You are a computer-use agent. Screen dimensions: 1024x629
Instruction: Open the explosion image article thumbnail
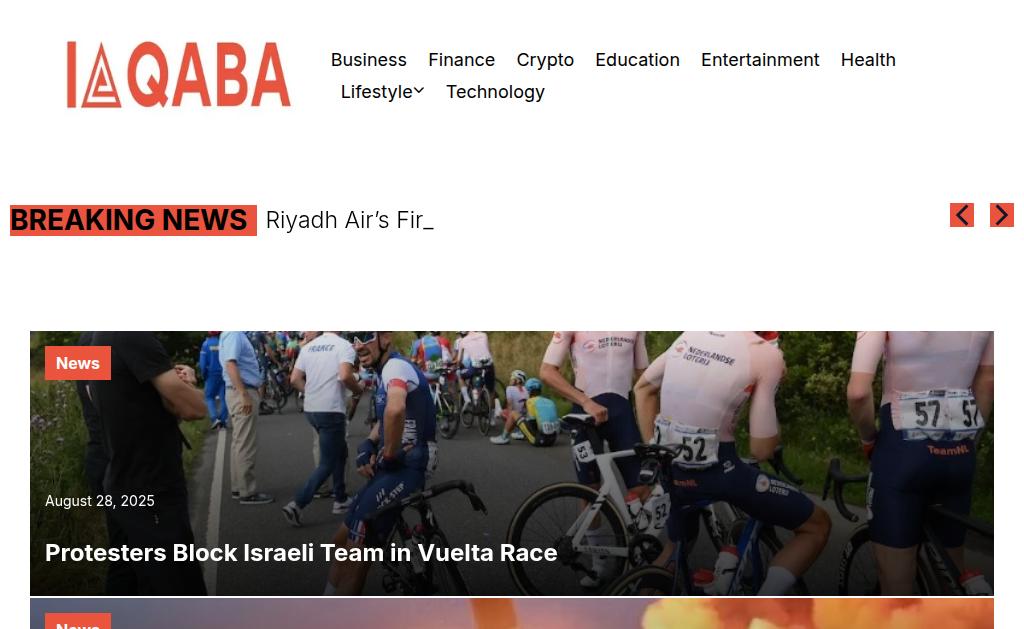[x=512, y=614]
